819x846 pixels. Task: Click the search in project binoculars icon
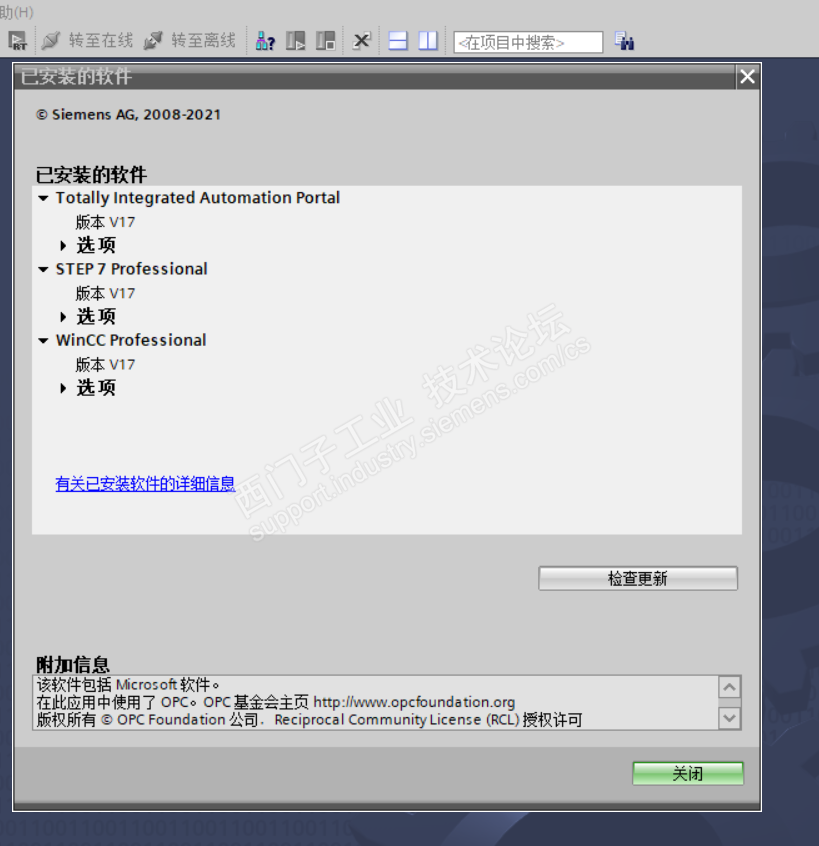[x=624, y=41]
